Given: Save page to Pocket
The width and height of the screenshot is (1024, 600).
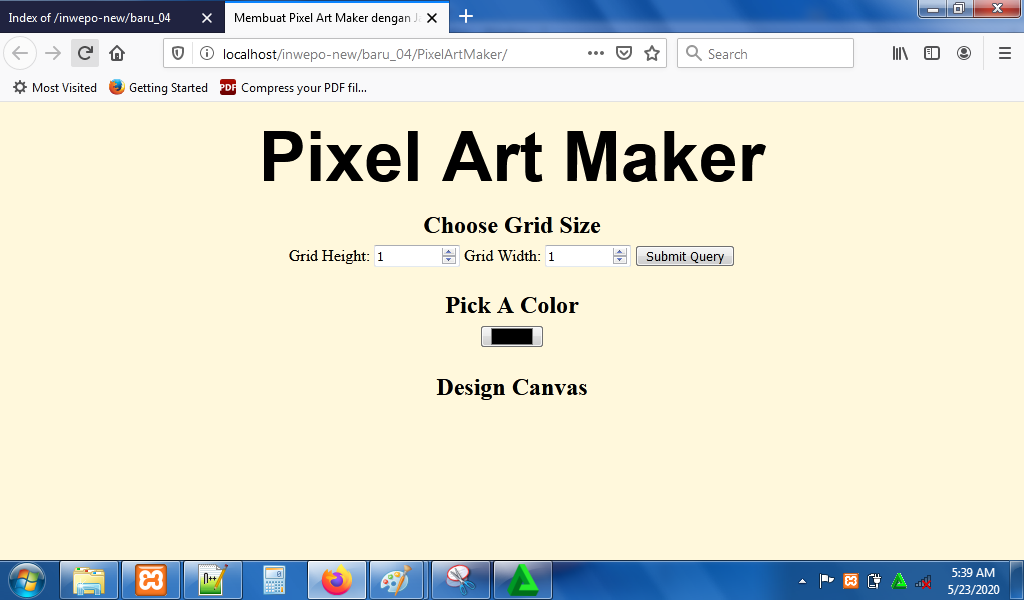Looking at the screenshot, I should pyautogui.click(x=624, y=54).
